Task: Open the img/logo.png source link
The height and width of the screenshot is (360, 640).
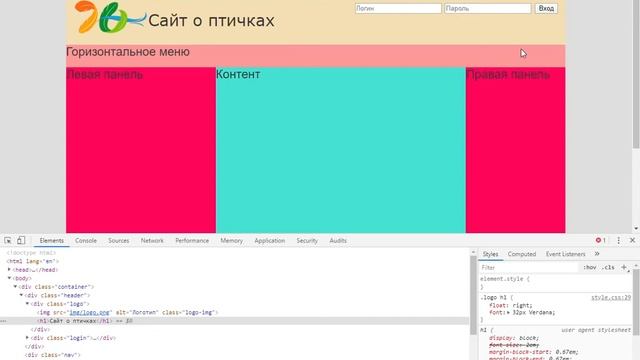Action: tap(89, 312)
